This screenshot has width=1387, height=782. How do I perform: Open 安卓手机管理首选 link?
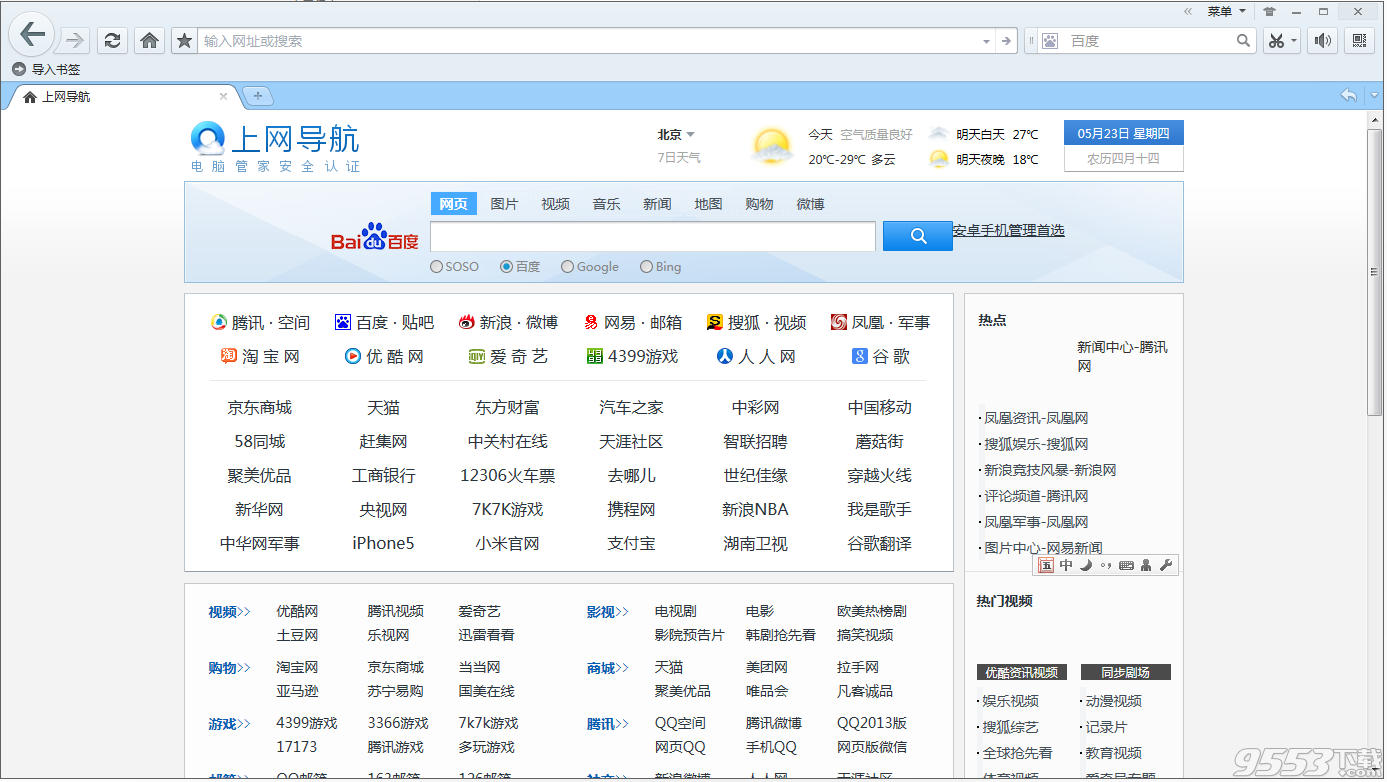tap(1008, 230)
